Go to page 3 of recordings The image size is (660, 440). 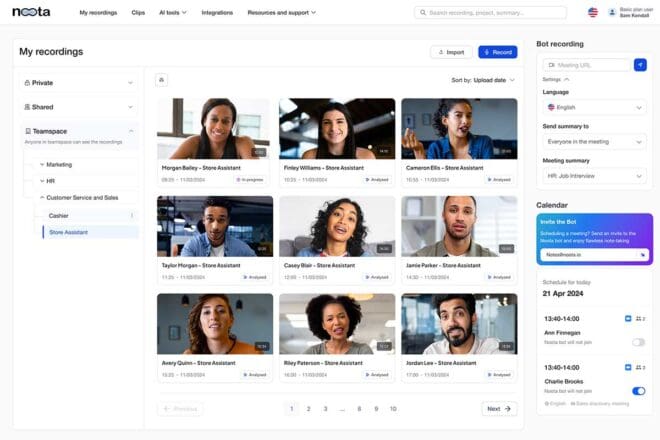click(x=325, y=409)
